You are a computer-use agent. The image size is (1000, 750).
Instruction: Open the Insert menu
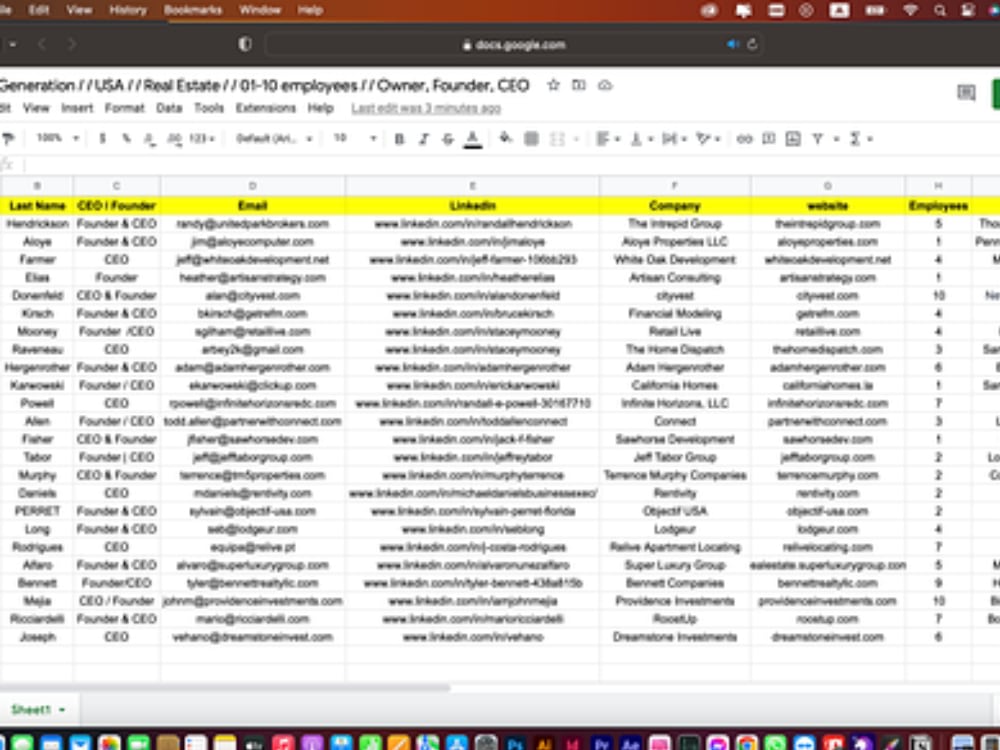tap(77, 108)
